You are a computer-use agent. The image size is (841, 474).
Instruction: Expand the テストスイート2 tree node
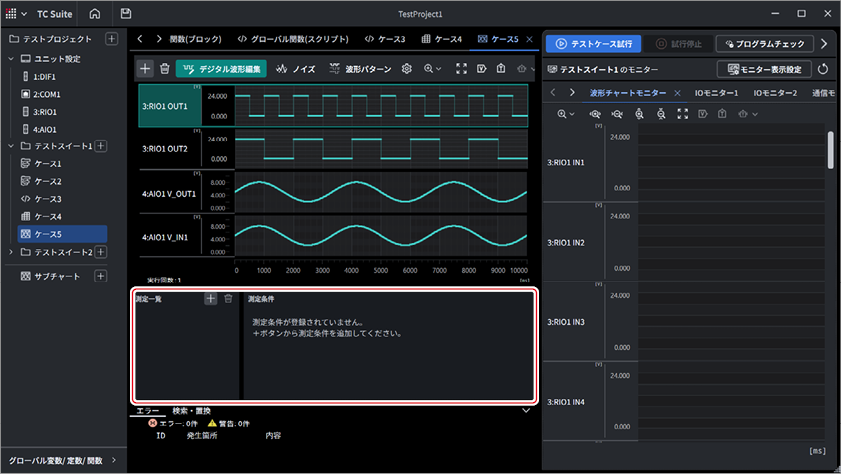[x=11, y=252]
